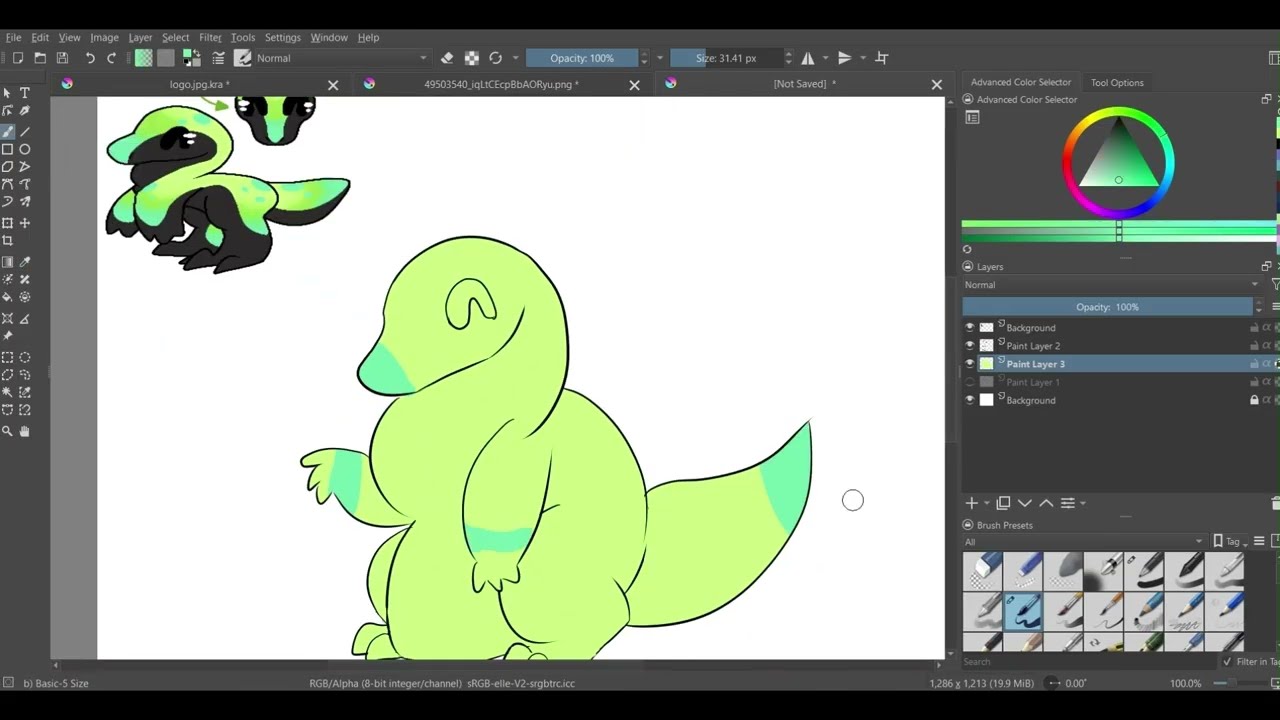
Task: Toggle vertical mirror tool
Action: pos(845,58)
